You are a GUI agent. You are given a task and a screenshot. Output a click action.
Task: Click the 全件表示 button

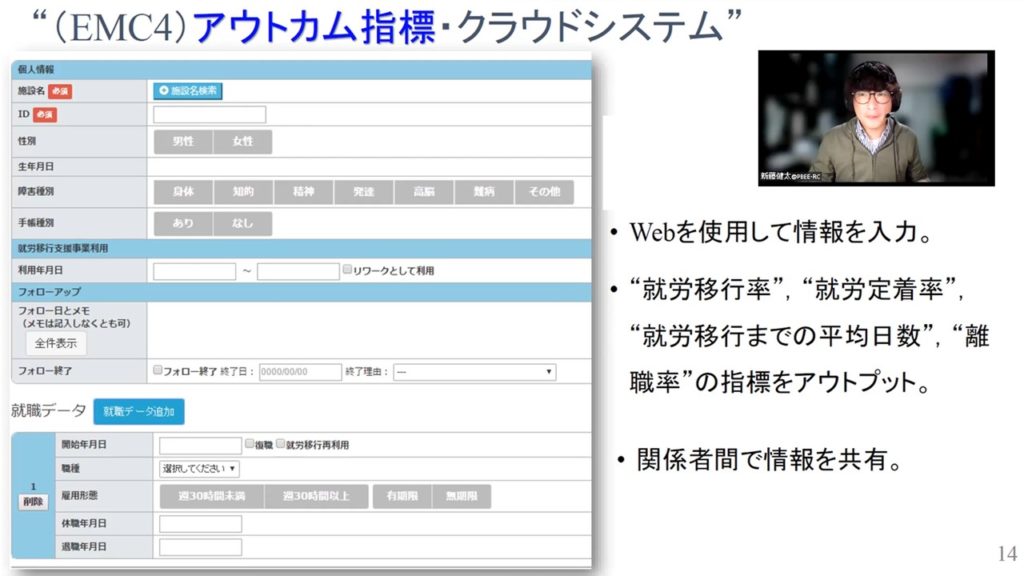tap(56, 343)
